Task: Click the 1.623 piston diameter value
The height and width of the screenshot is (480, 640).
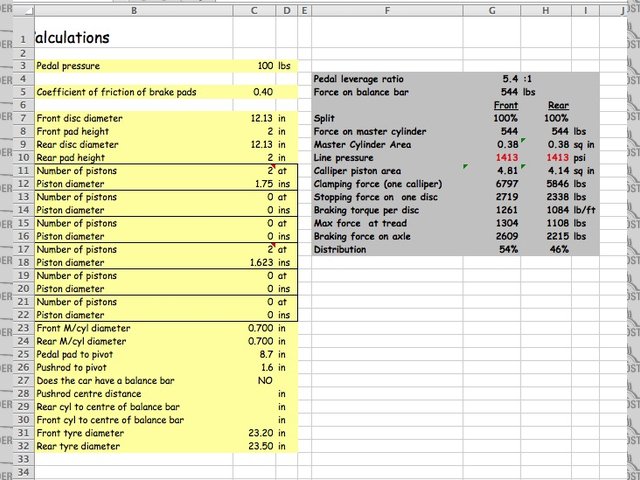Action: (x=256, y=262)
